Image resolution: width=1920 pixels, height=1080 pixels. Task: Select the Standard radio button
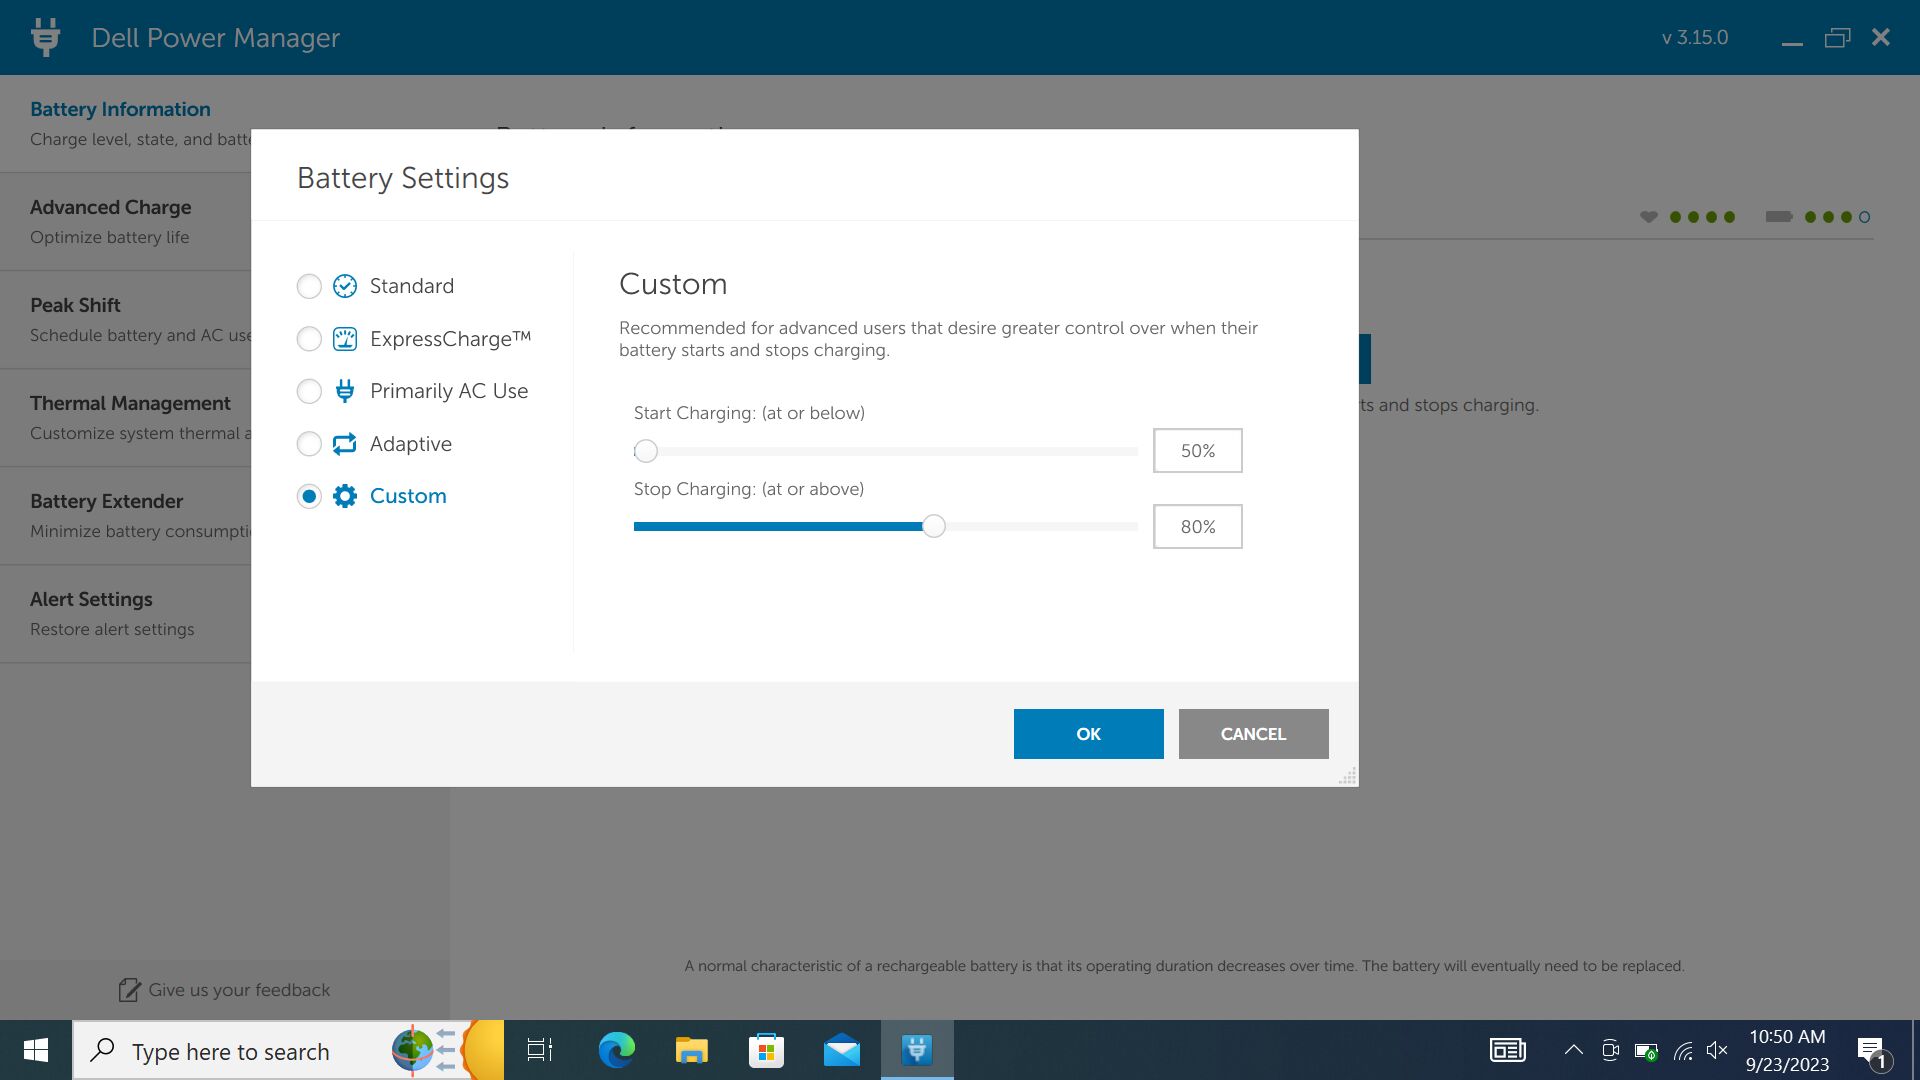tap(309, 286)
